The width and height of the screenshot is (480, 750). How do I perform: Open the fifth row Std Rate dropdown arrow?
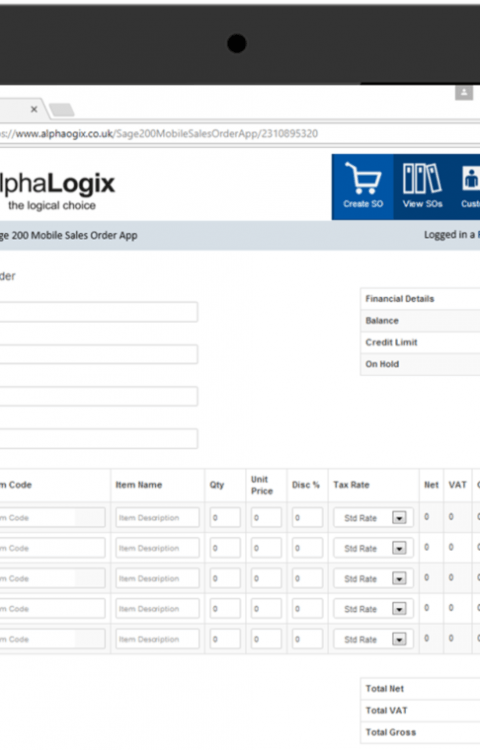[399, 639]
